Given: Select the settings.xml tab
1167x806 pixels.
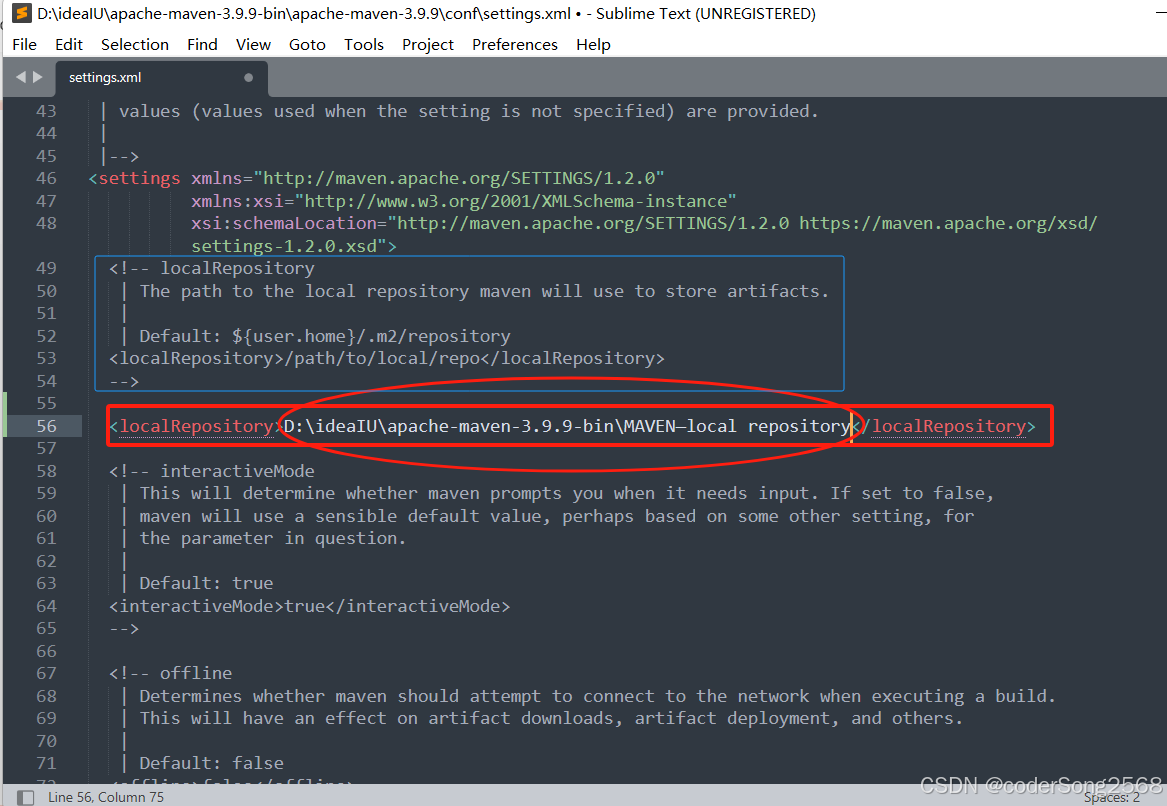Looking at the screenshot, I should (x=162, y=78).
